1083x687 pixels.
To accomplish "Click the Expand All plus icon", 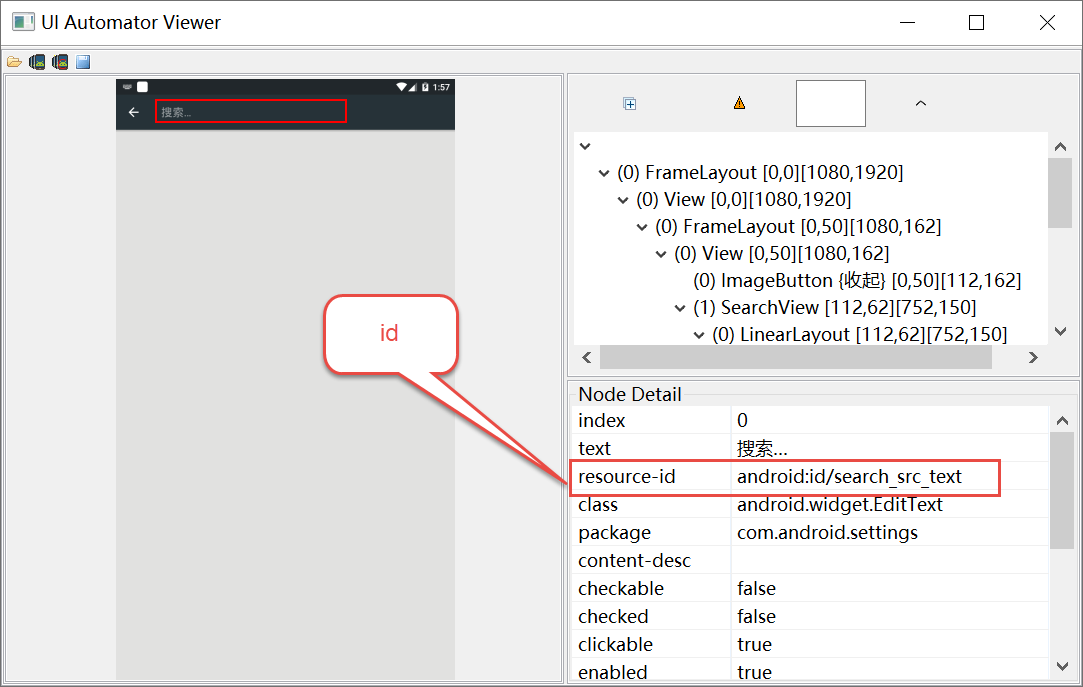I will point(630,103).
